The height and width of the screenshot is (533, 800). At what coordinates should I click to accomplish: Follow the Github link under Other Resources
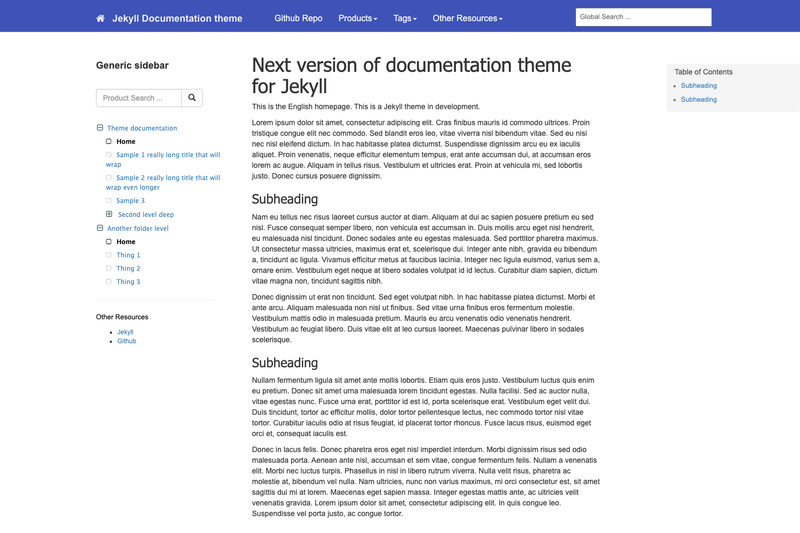tap(127, 341)
